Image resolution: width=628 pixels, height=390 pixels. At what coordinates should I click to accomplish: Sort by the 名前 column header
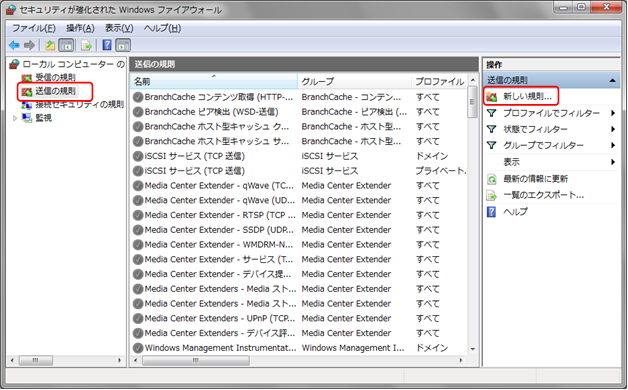[x=213, y=81]
